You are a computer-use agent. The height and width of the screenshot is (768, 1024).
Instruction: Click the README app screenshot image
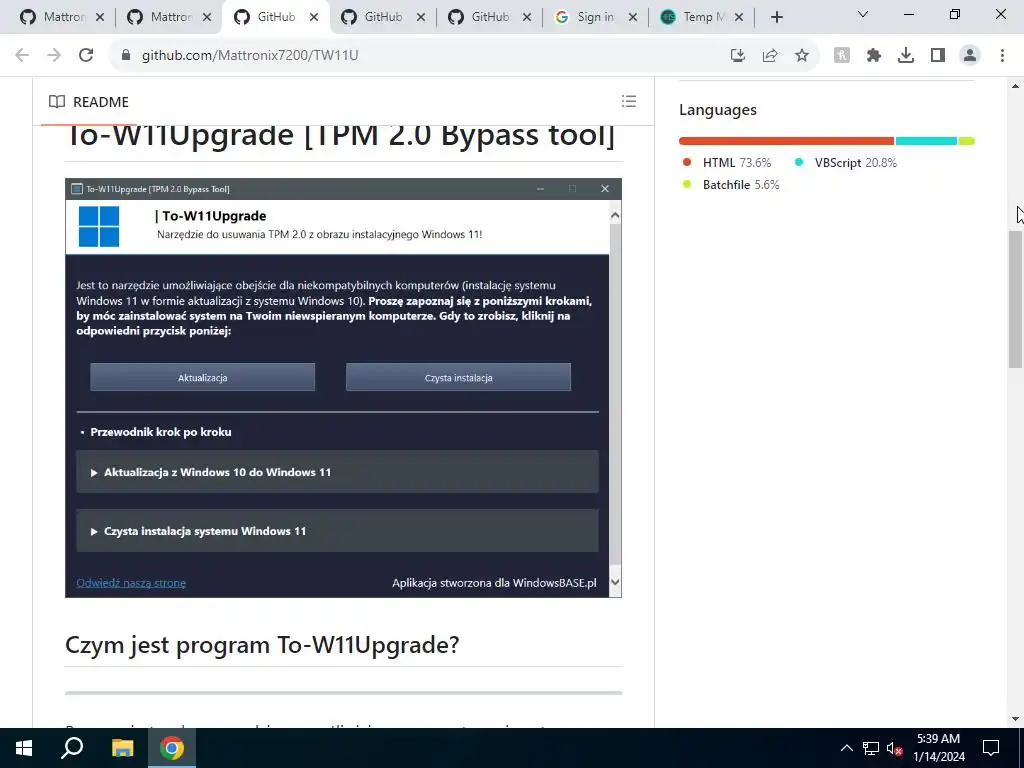click(x=344, y=388)
